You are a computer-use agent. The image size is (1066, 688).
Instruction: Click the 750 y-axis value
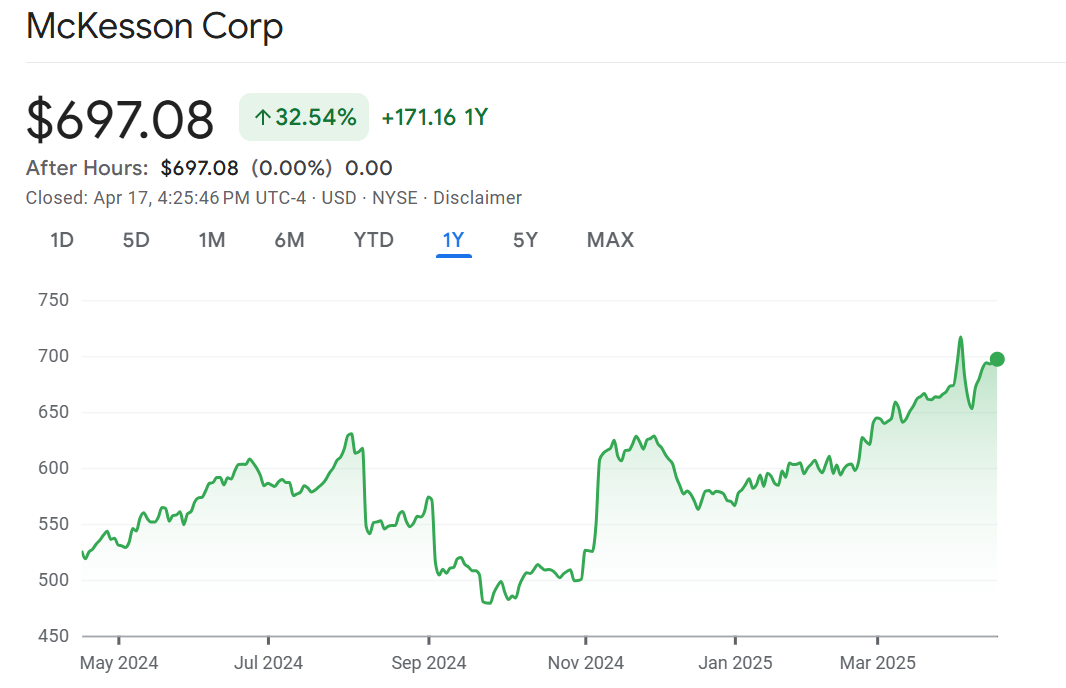[x=52, y=300]
